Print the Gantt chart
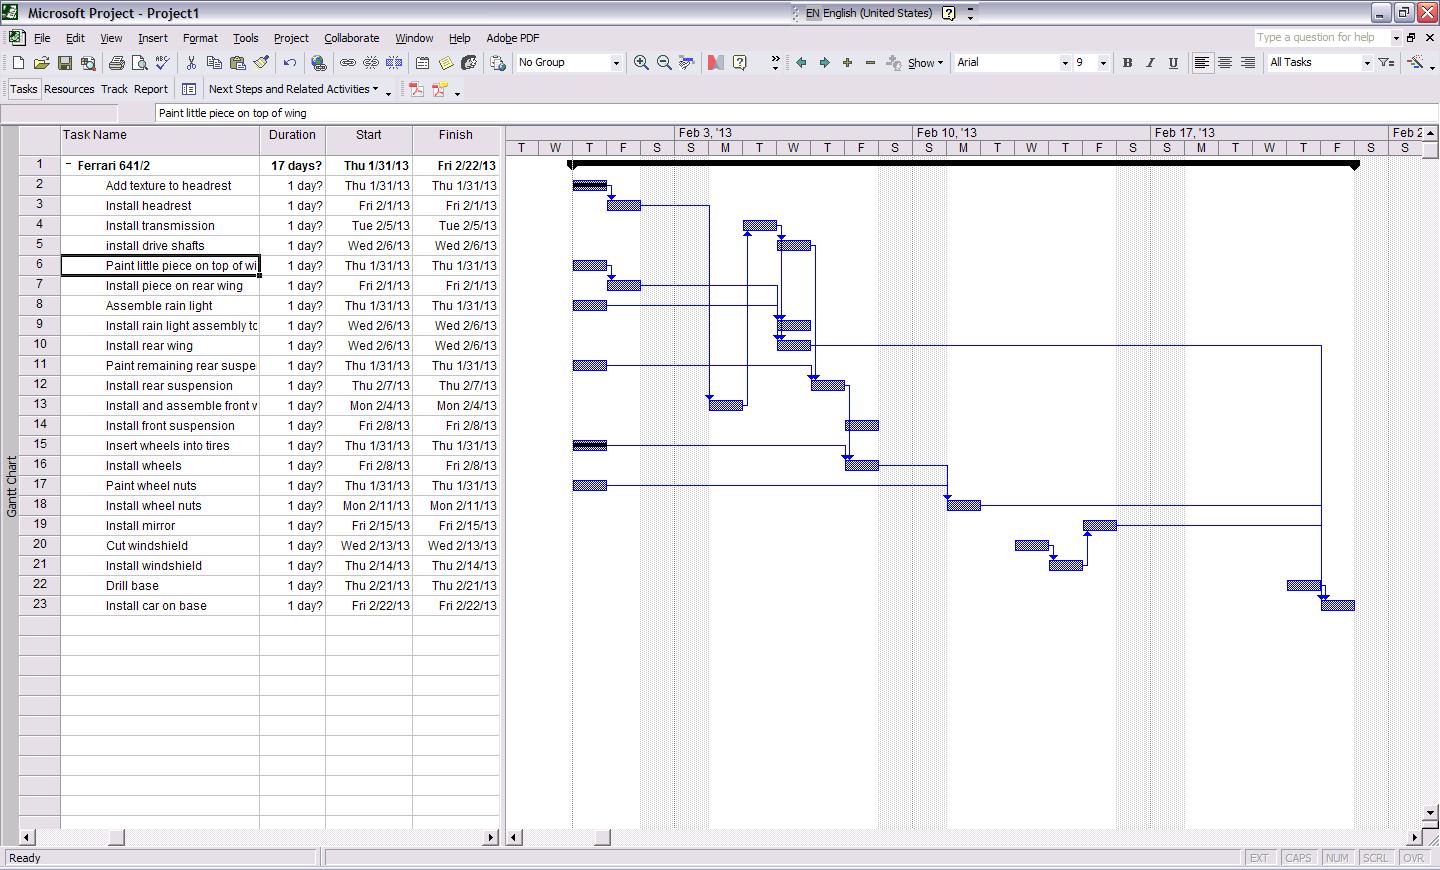This screenshot has height=870, width=1440. [x=116, y=63]
